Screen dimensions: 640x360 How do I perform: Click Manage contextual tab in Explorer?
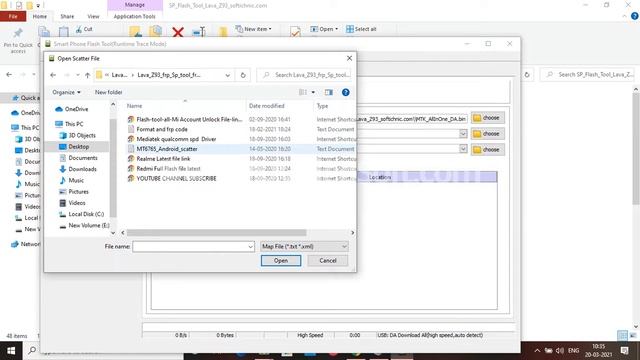pyautogui.click(x=135, y=5)
